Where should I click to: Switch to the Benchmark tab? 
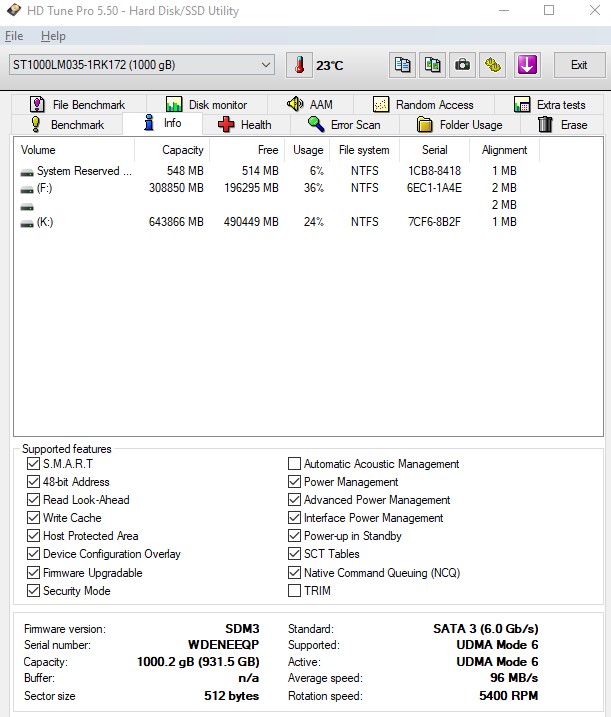click(x=67, y=124)
